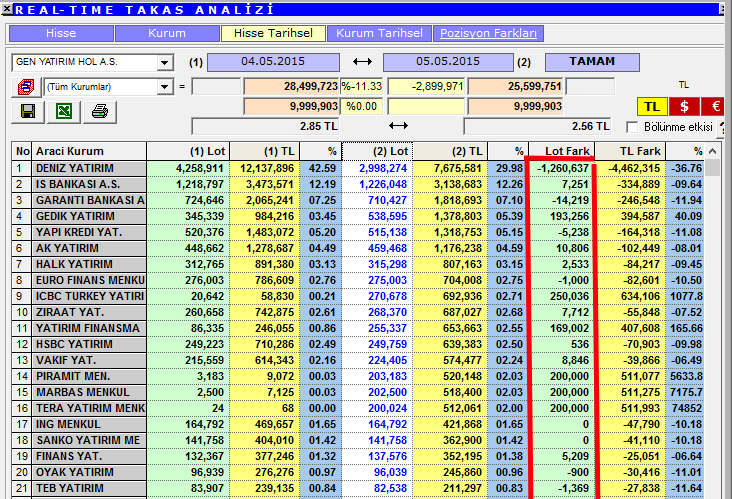Click the institution filter icon beside Tüm Kurumlar
Screen dimensions: 732x499
[x=26, y=87]
